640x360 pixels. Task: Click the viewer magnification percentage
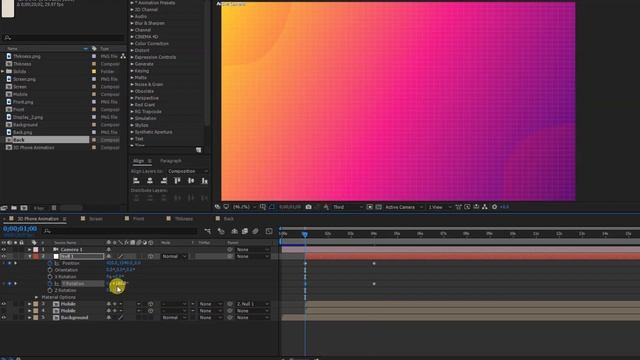[x=241, y=207]
